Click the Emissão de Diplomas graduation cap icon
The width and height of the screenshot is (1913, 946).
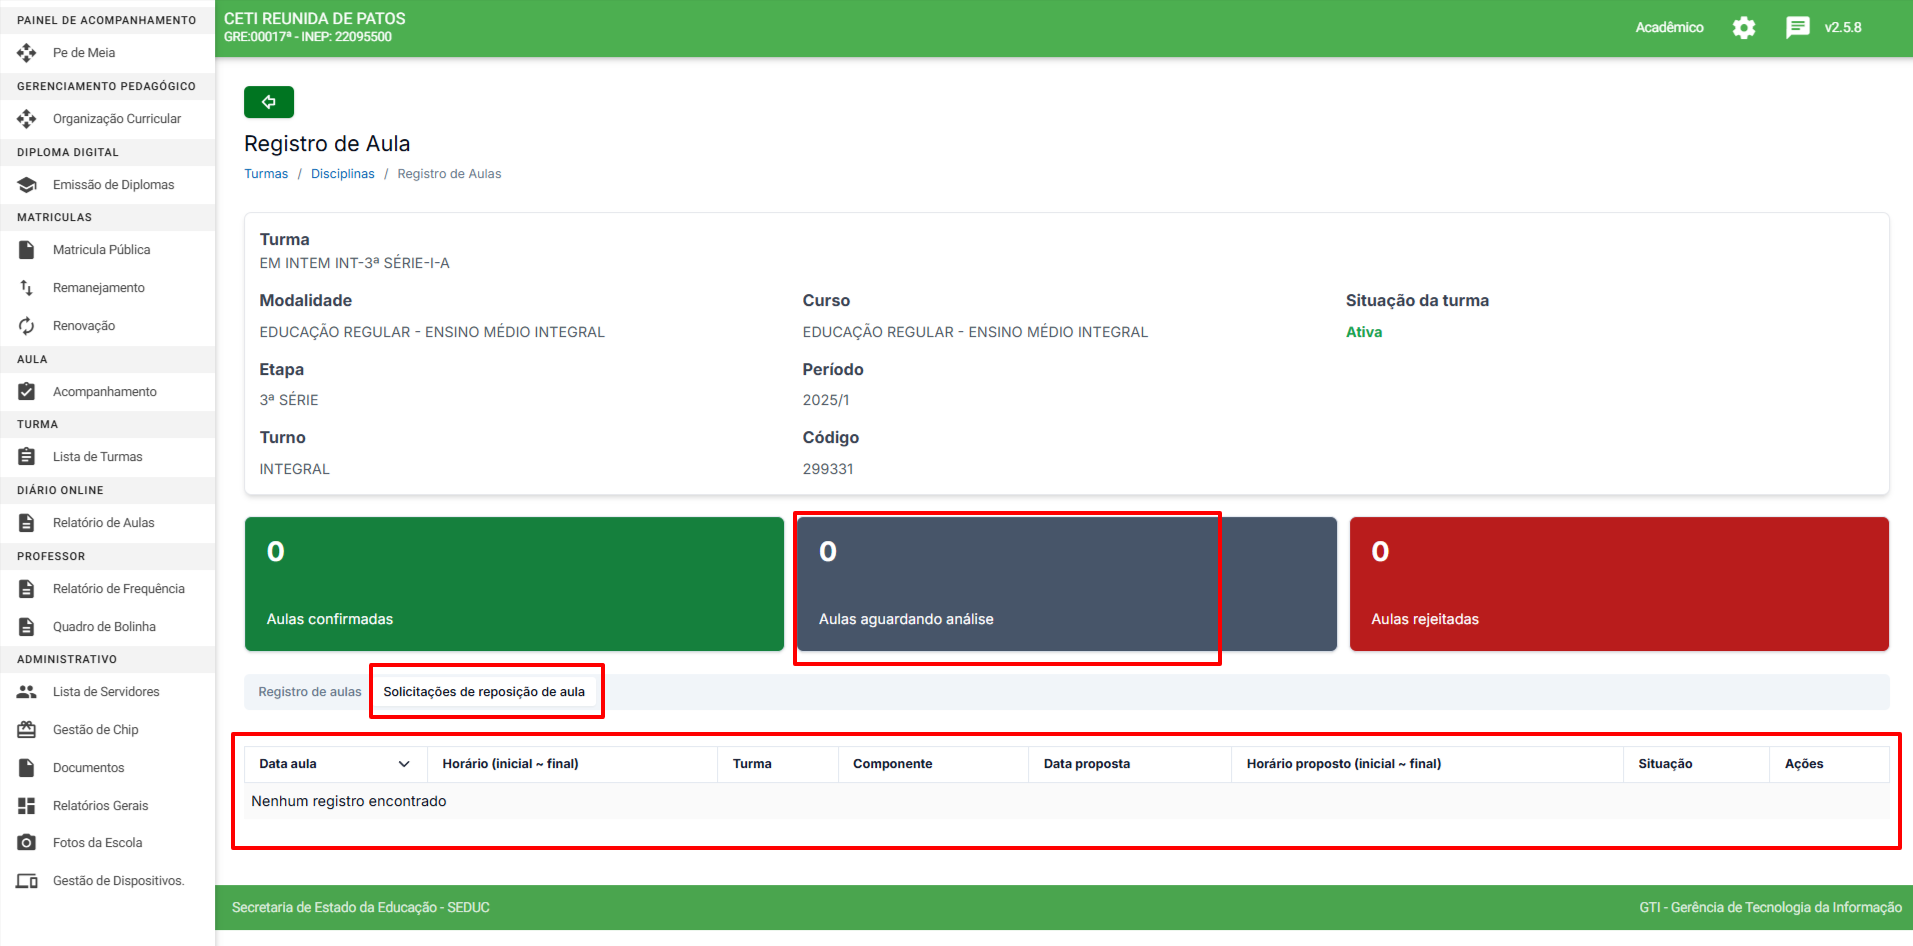[x=27, y=185]
